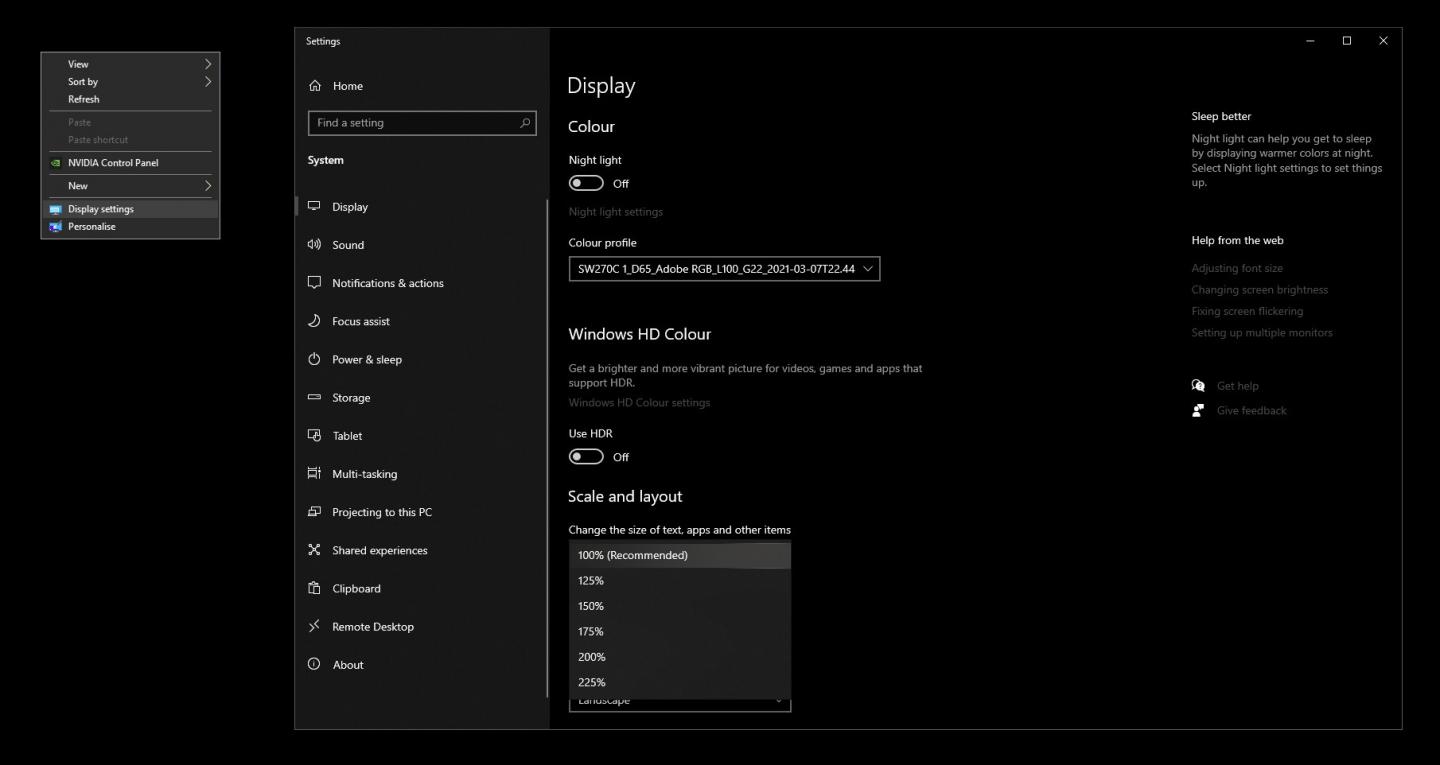
Task: Select 100% (Recommended) scale option
Action: click(x=633, y=555)
